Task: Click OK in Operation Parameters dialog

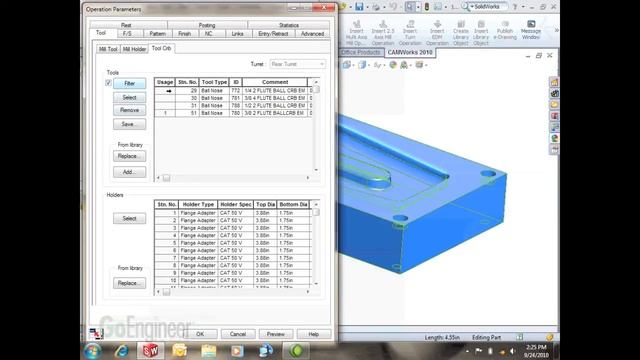Action: pyautogui.click(x=200, y=334)
